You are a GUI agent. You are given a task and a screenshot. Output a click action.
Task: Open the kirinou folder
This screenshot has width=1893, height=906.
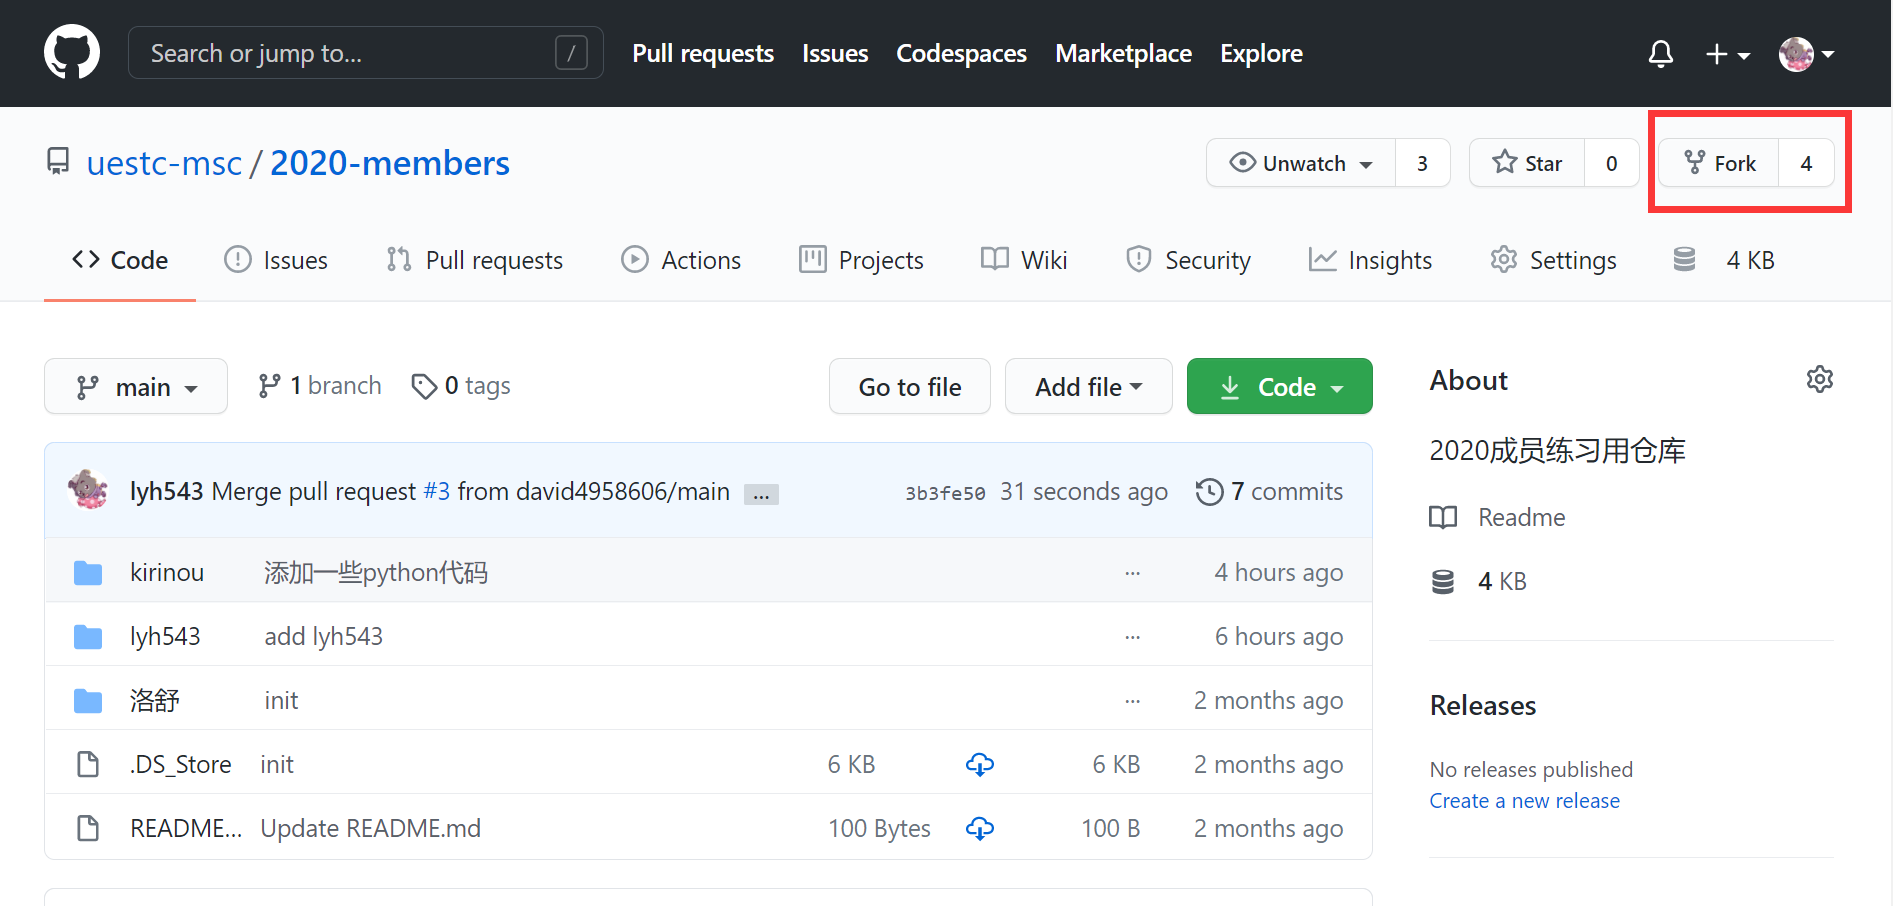click(x=167, y=572)
